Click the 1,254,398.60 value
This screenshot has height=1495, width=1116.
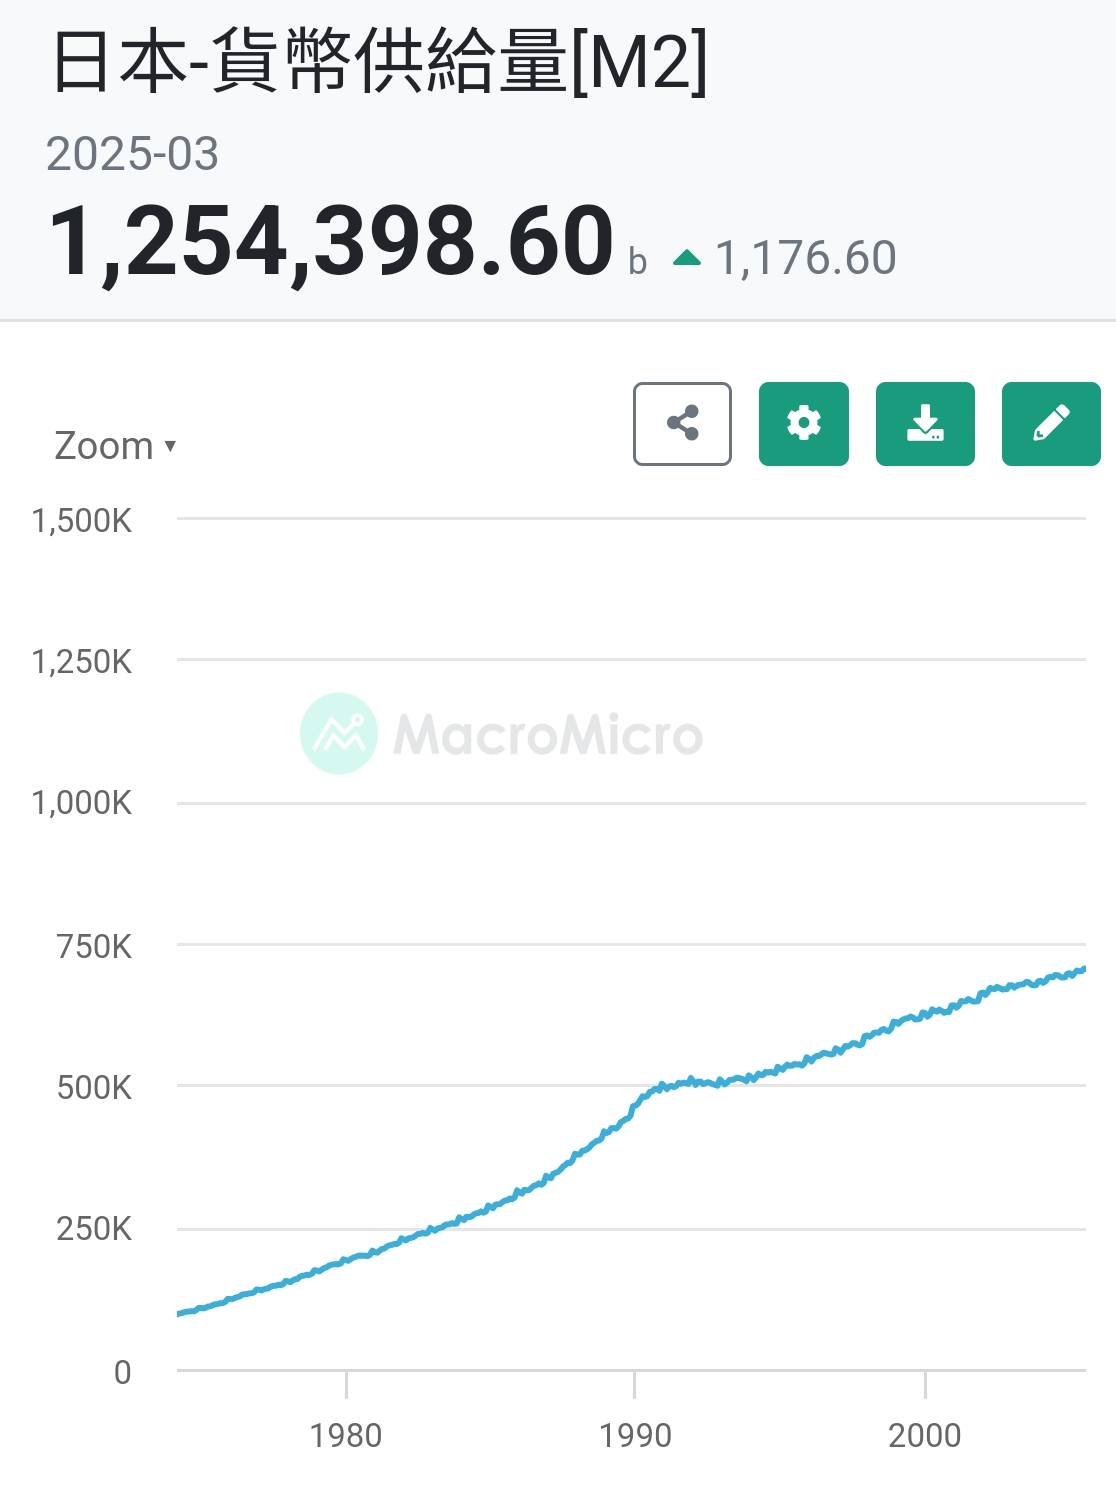(330, 242)
